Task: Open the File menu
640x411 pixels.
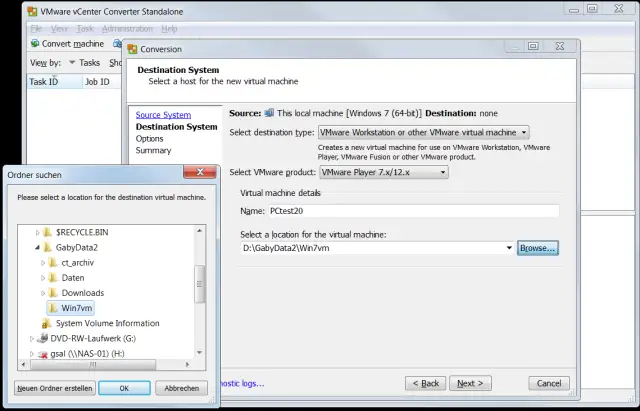Action: (x=36, y=29)
